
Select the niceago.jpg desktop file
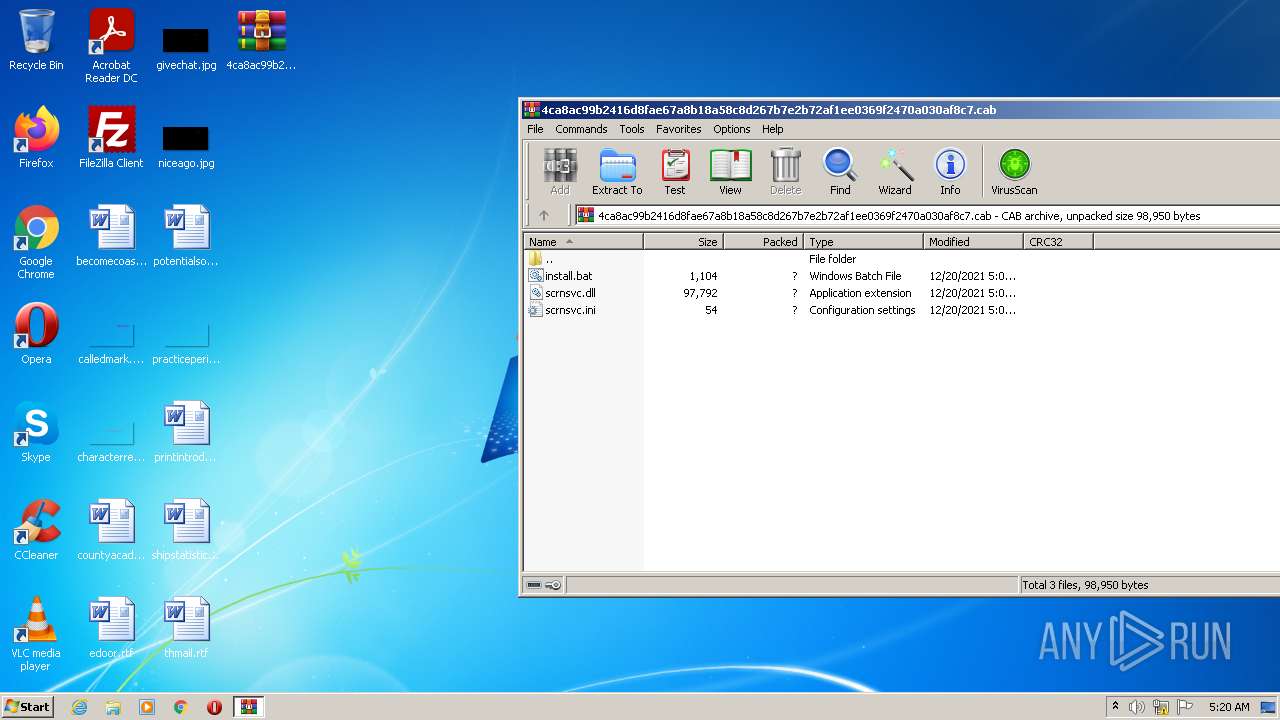coord(186,147)
